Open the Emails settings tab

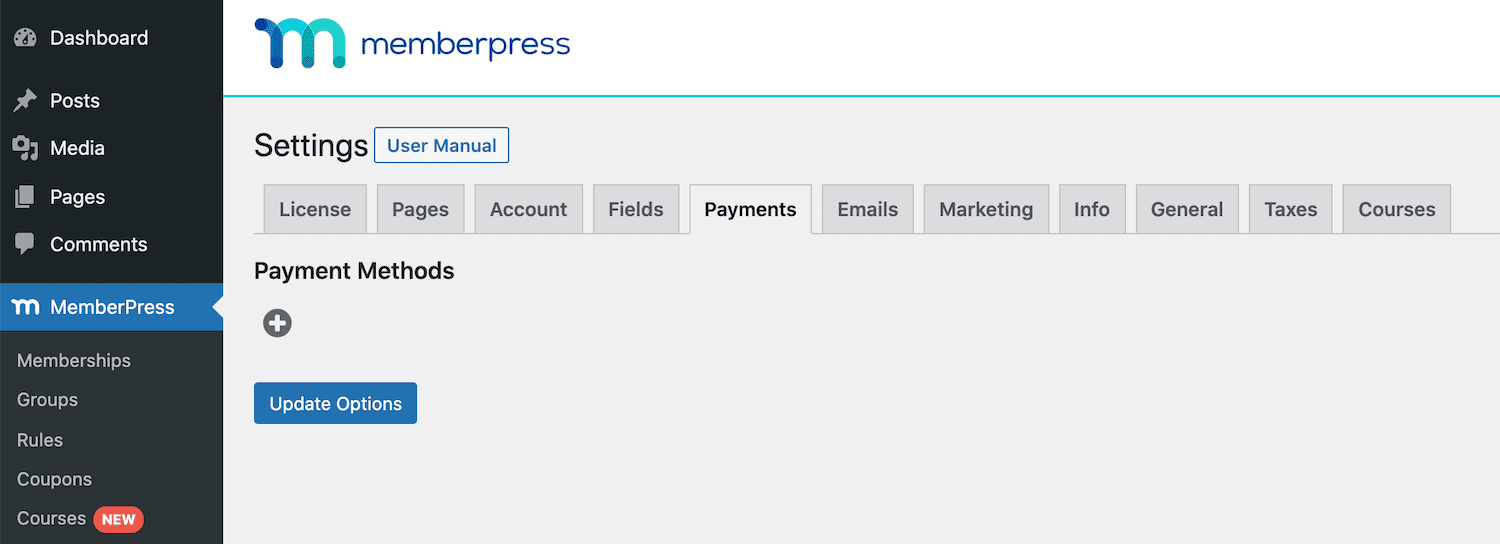pyautogui.click(x=867, y=209)
